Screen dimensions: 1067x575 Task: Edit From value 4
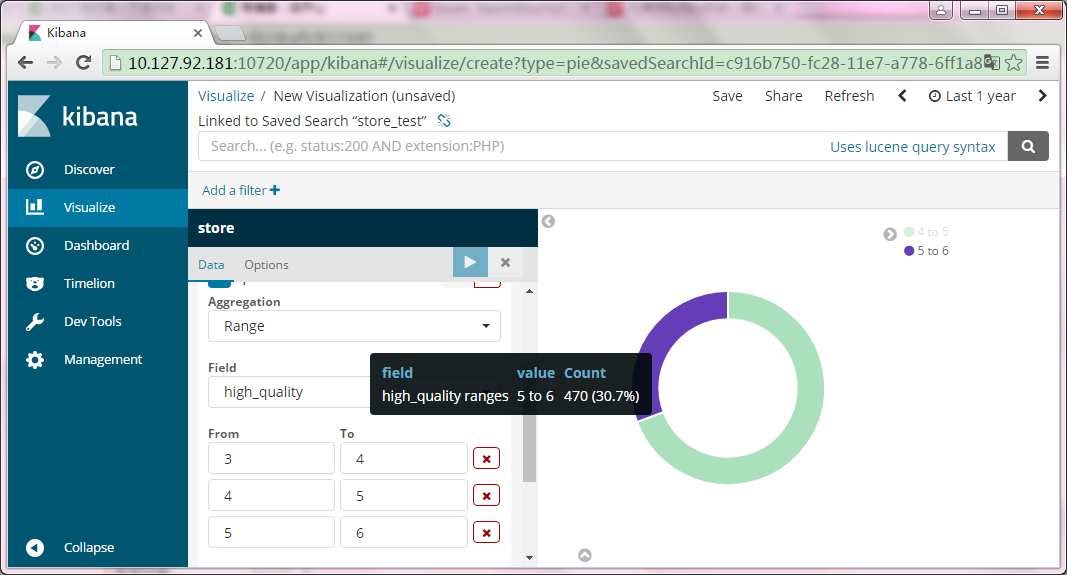click(271, 495)
